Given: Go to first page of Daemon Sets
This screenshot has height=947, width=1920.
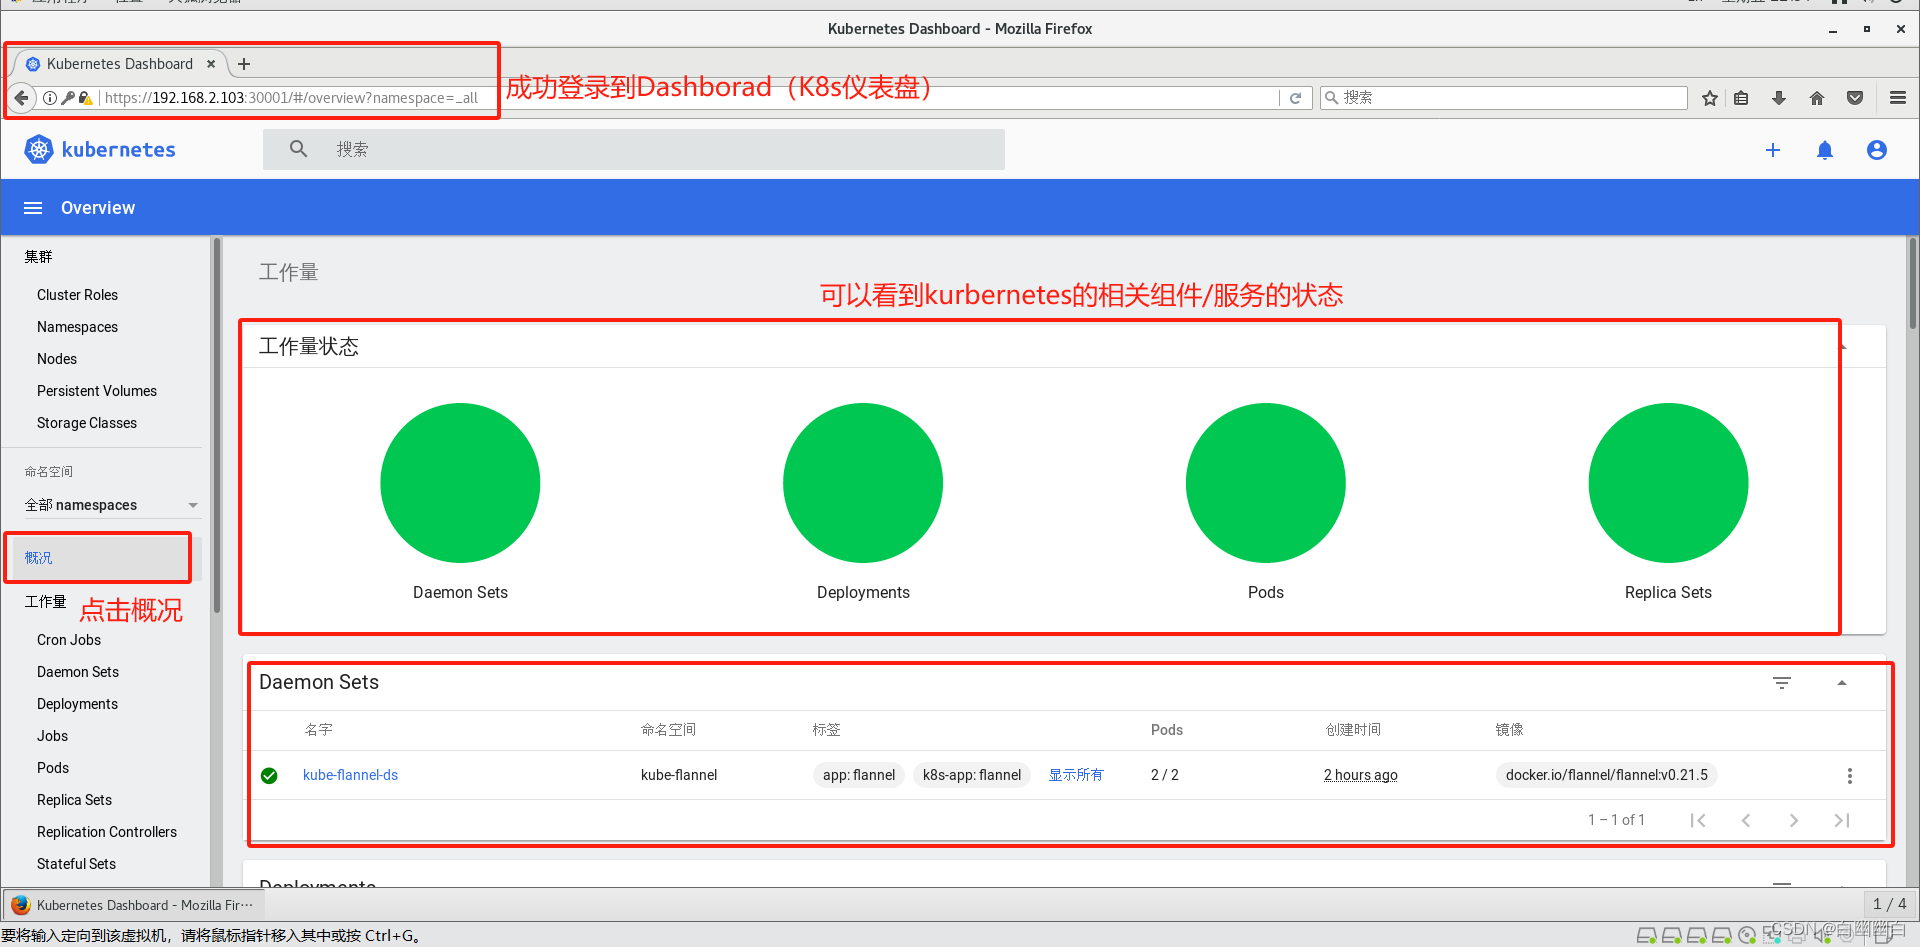Looking at the screenshot, I should 1698,820.
